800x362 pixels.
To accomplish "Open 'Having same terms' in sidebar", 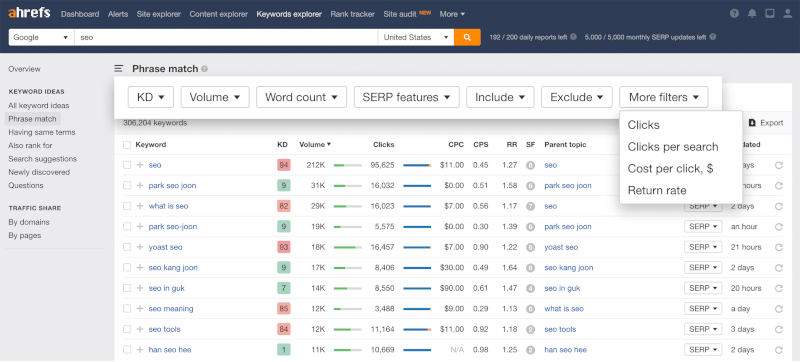I will [x=42, y=132].
